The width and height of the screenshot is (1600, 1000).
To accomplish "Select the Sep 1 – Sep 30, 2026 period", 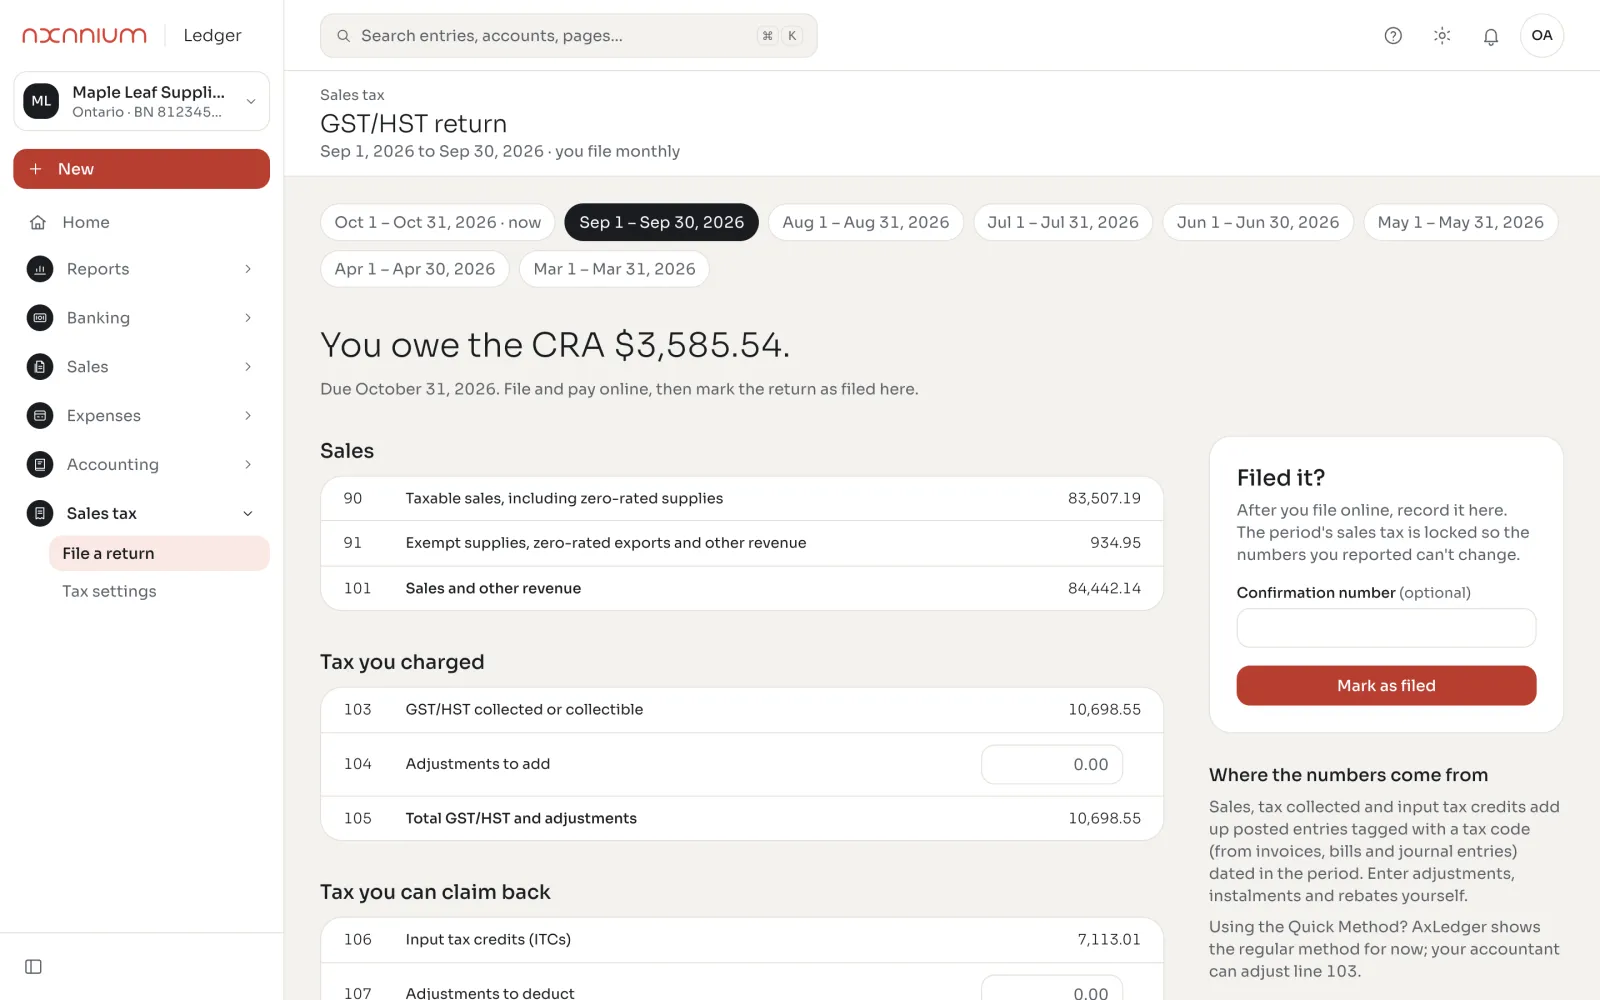I will 662,222.
